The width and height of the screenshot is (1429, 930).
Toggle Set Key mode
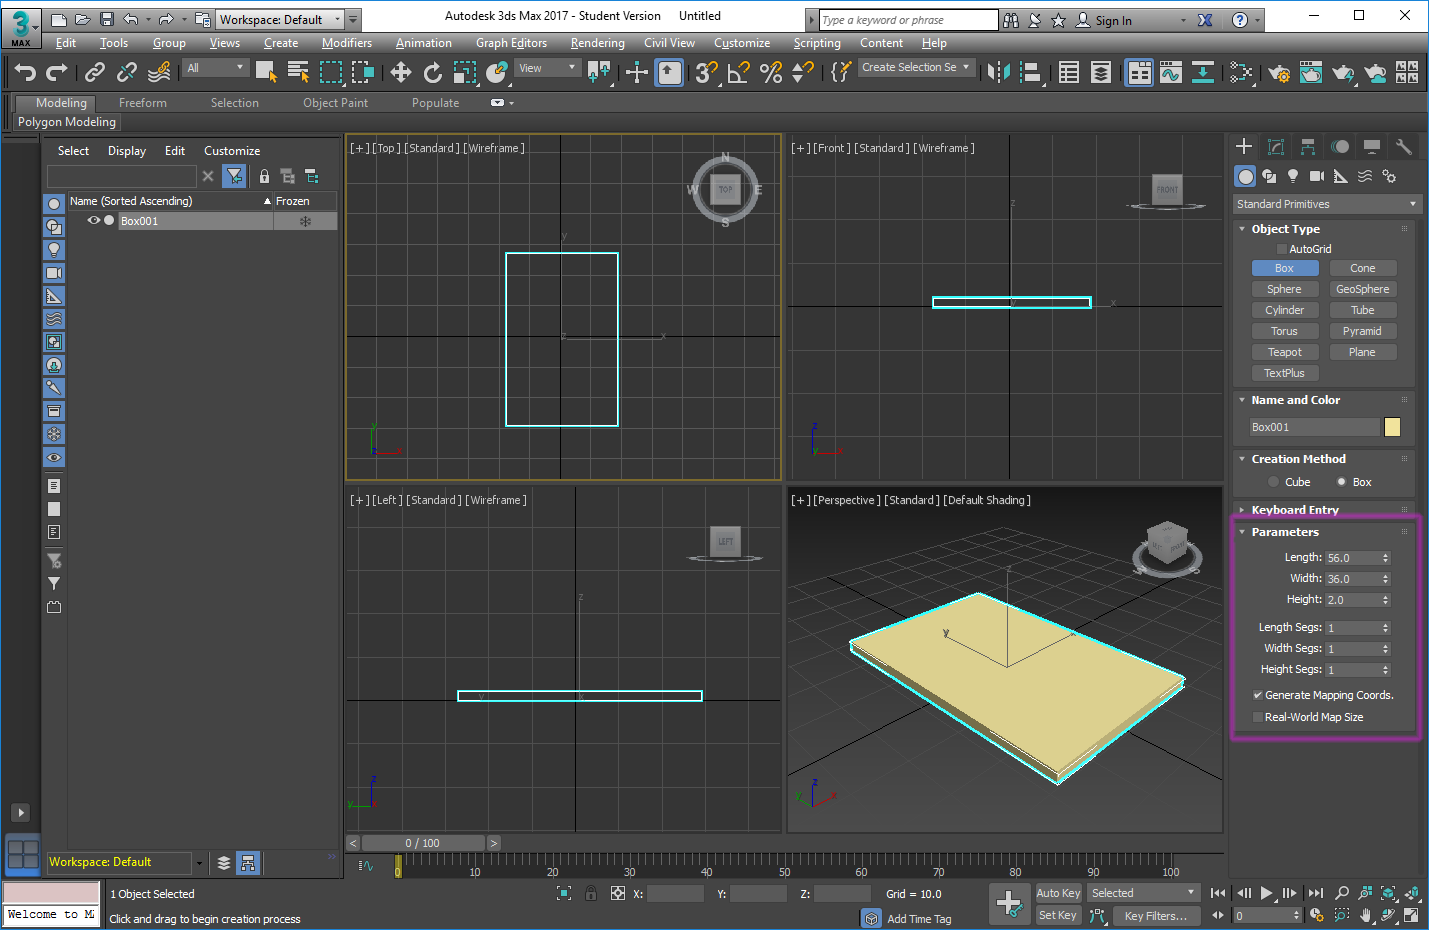1058,915
